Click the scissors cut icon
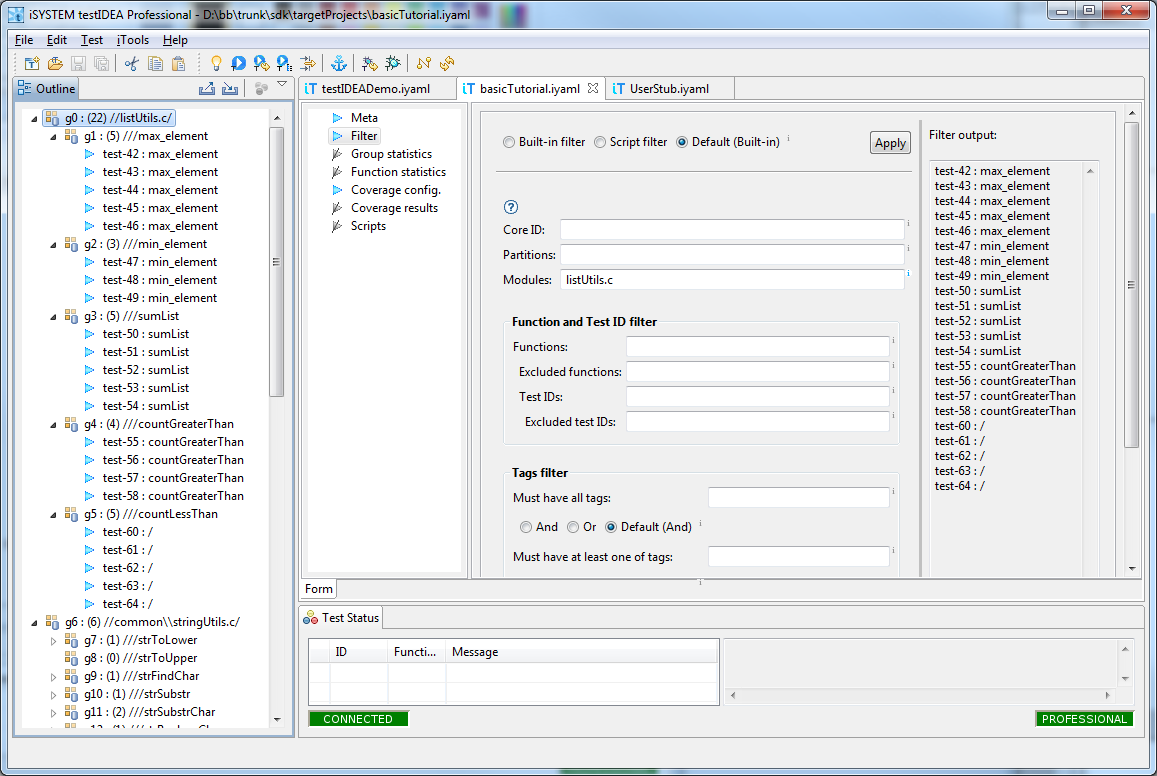1157x776 pixels. pyautogui.click(x=131, y=63)
